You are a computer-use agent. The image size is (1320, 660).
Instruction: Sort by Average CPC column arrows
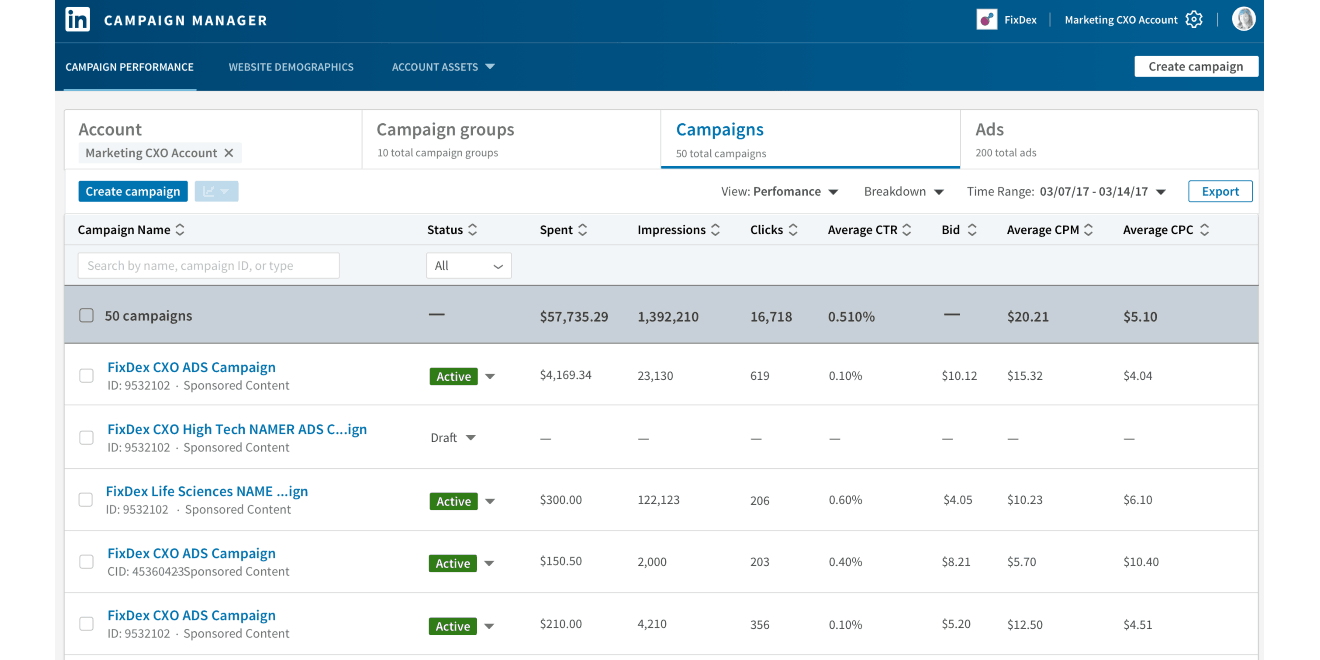[x=1204, y=230]
